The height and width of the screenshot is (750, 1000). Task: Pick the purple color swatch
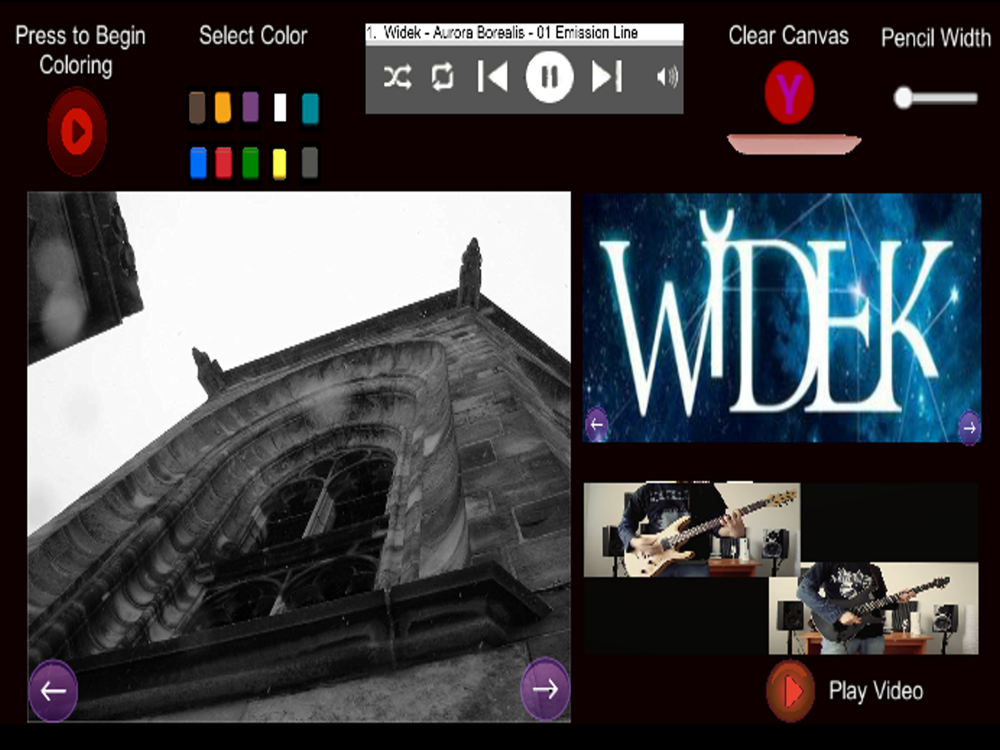pos(251,107)
